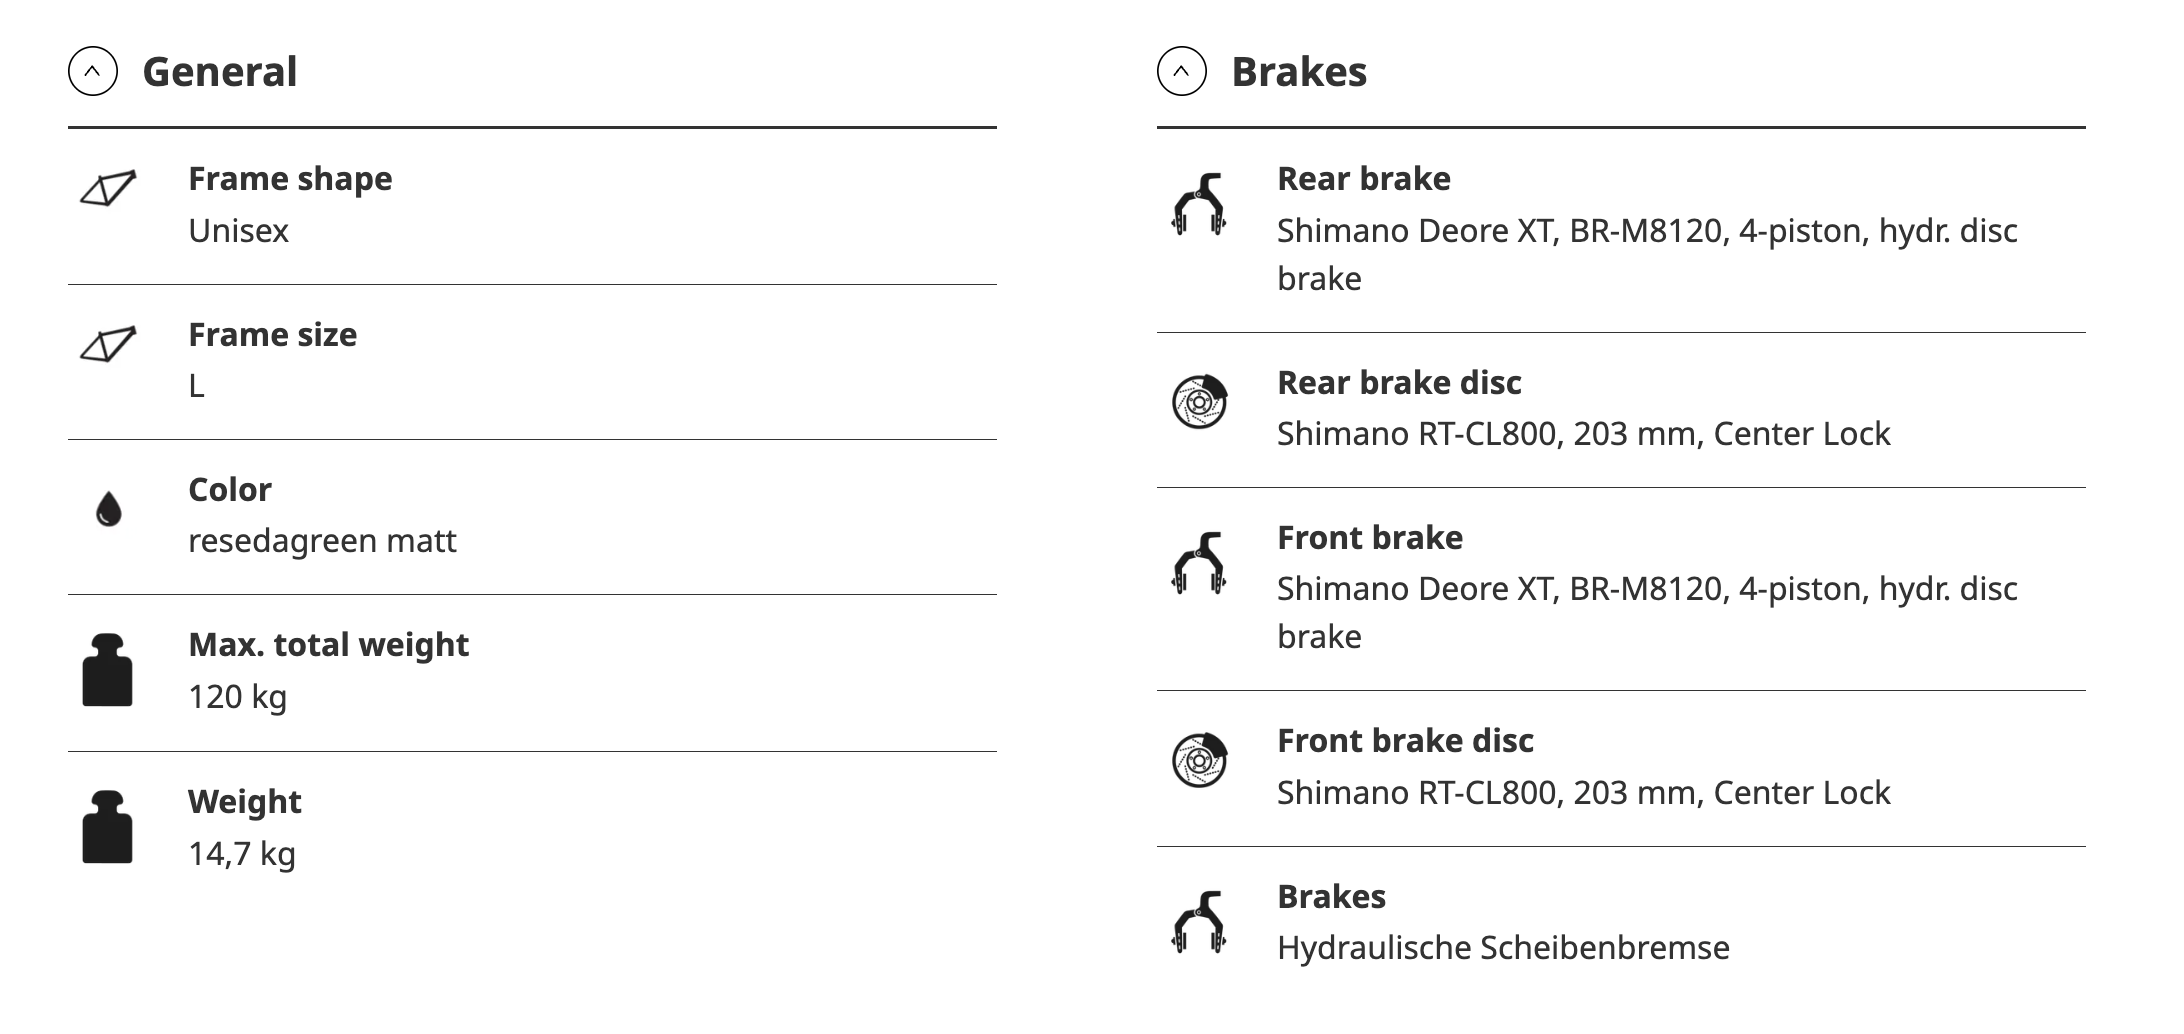This screenshot has height=1034, width=2184.
Task: Collapse the General section chevron
Action: (x=93, y=72)
